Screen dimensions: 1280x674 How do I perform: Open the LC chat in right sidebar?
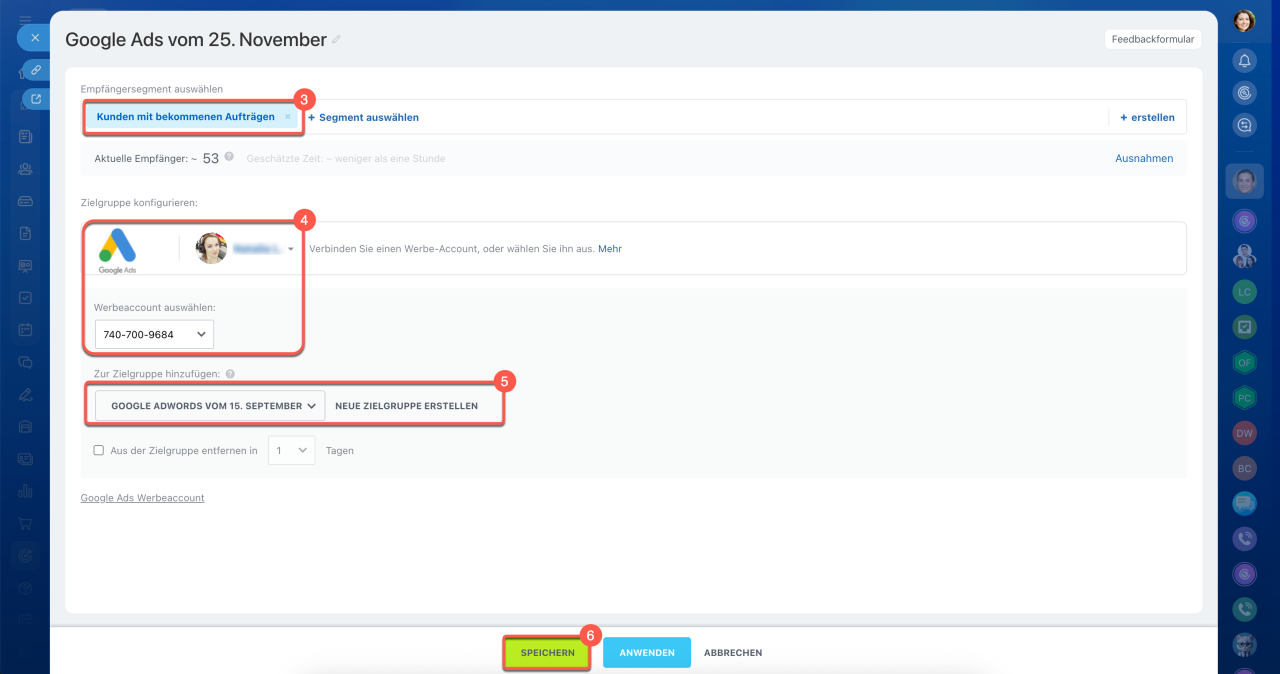[1244, 292]
